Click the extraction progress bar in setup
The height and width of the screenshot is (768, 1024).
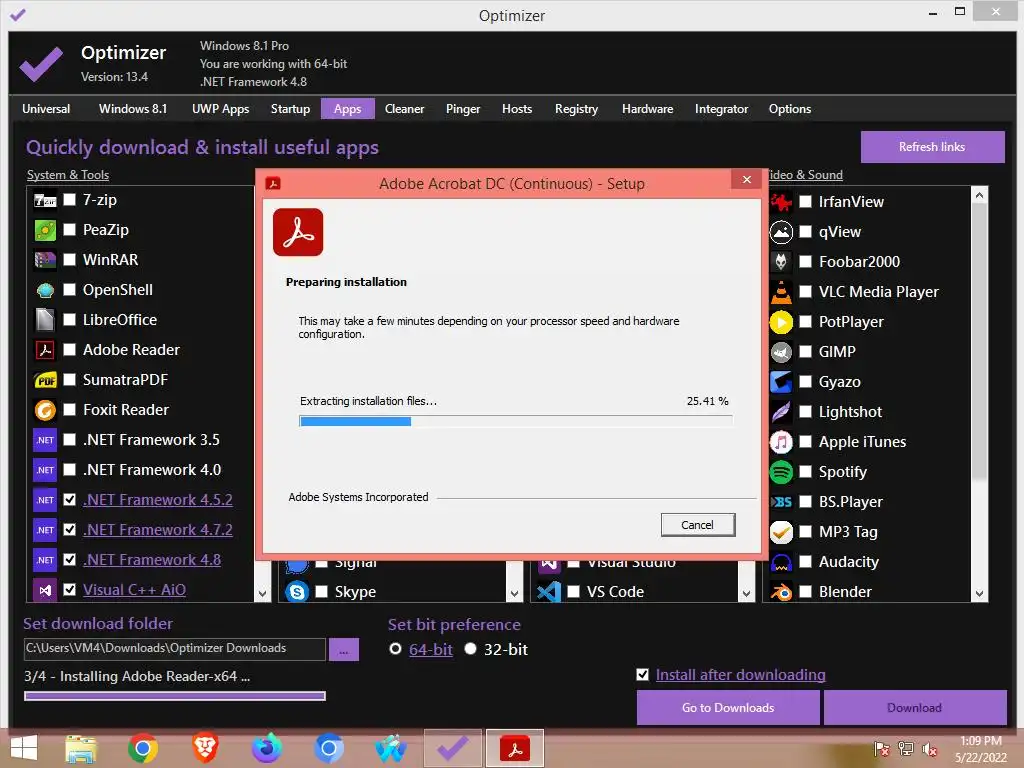tap(516, 421)
